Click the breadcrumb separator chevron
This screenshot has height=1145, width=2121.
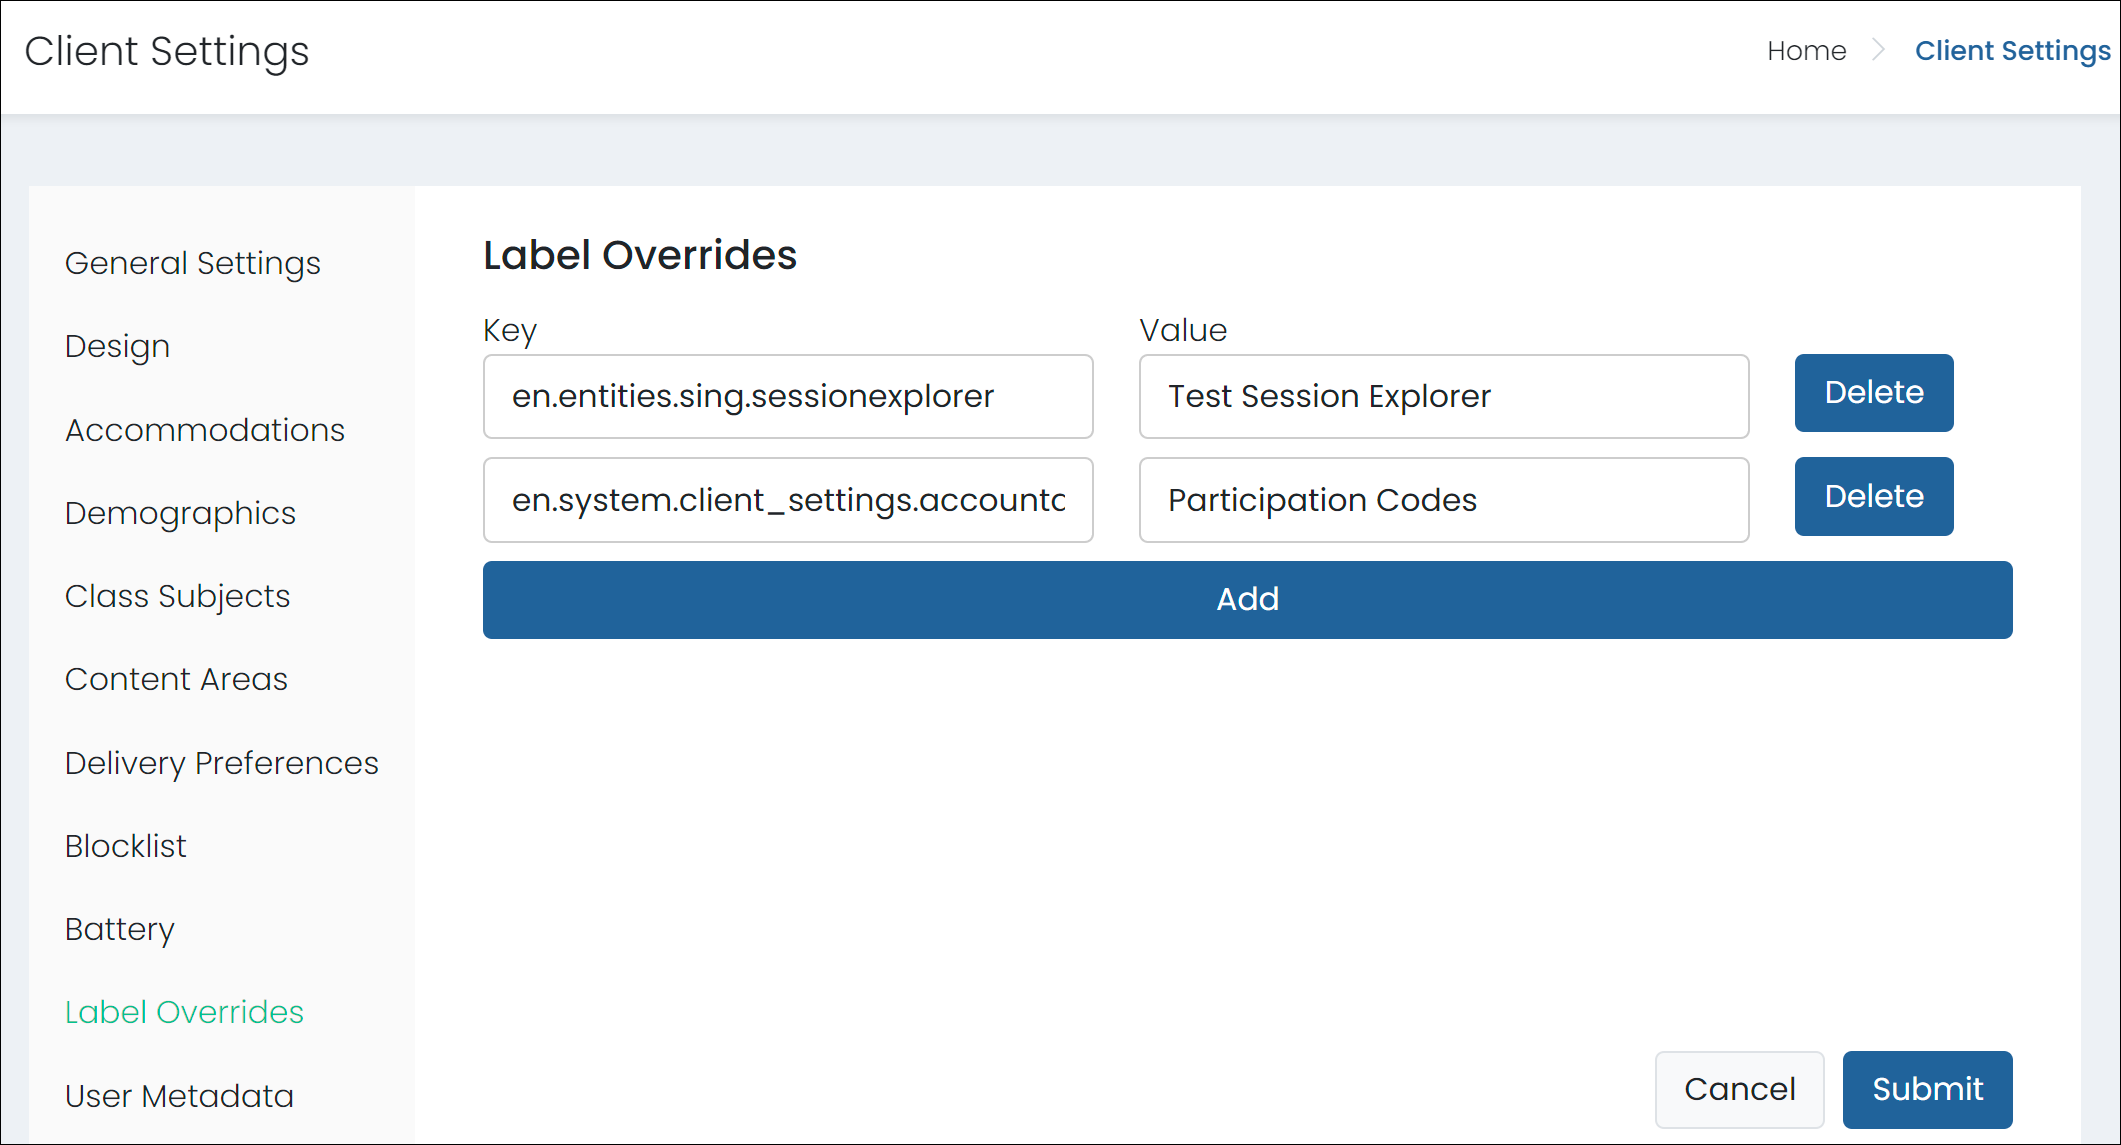tap(1879, 50)
